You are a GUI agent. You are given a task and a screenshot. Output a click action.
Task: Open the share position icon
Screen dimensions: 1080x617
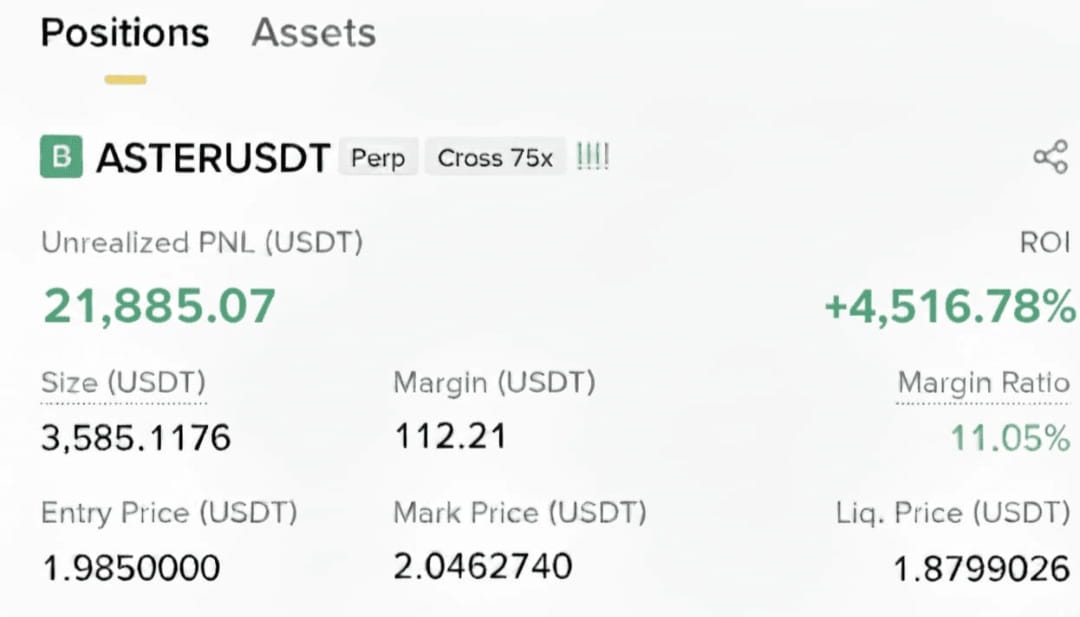pyautogui.click(x=1051, y=157)
